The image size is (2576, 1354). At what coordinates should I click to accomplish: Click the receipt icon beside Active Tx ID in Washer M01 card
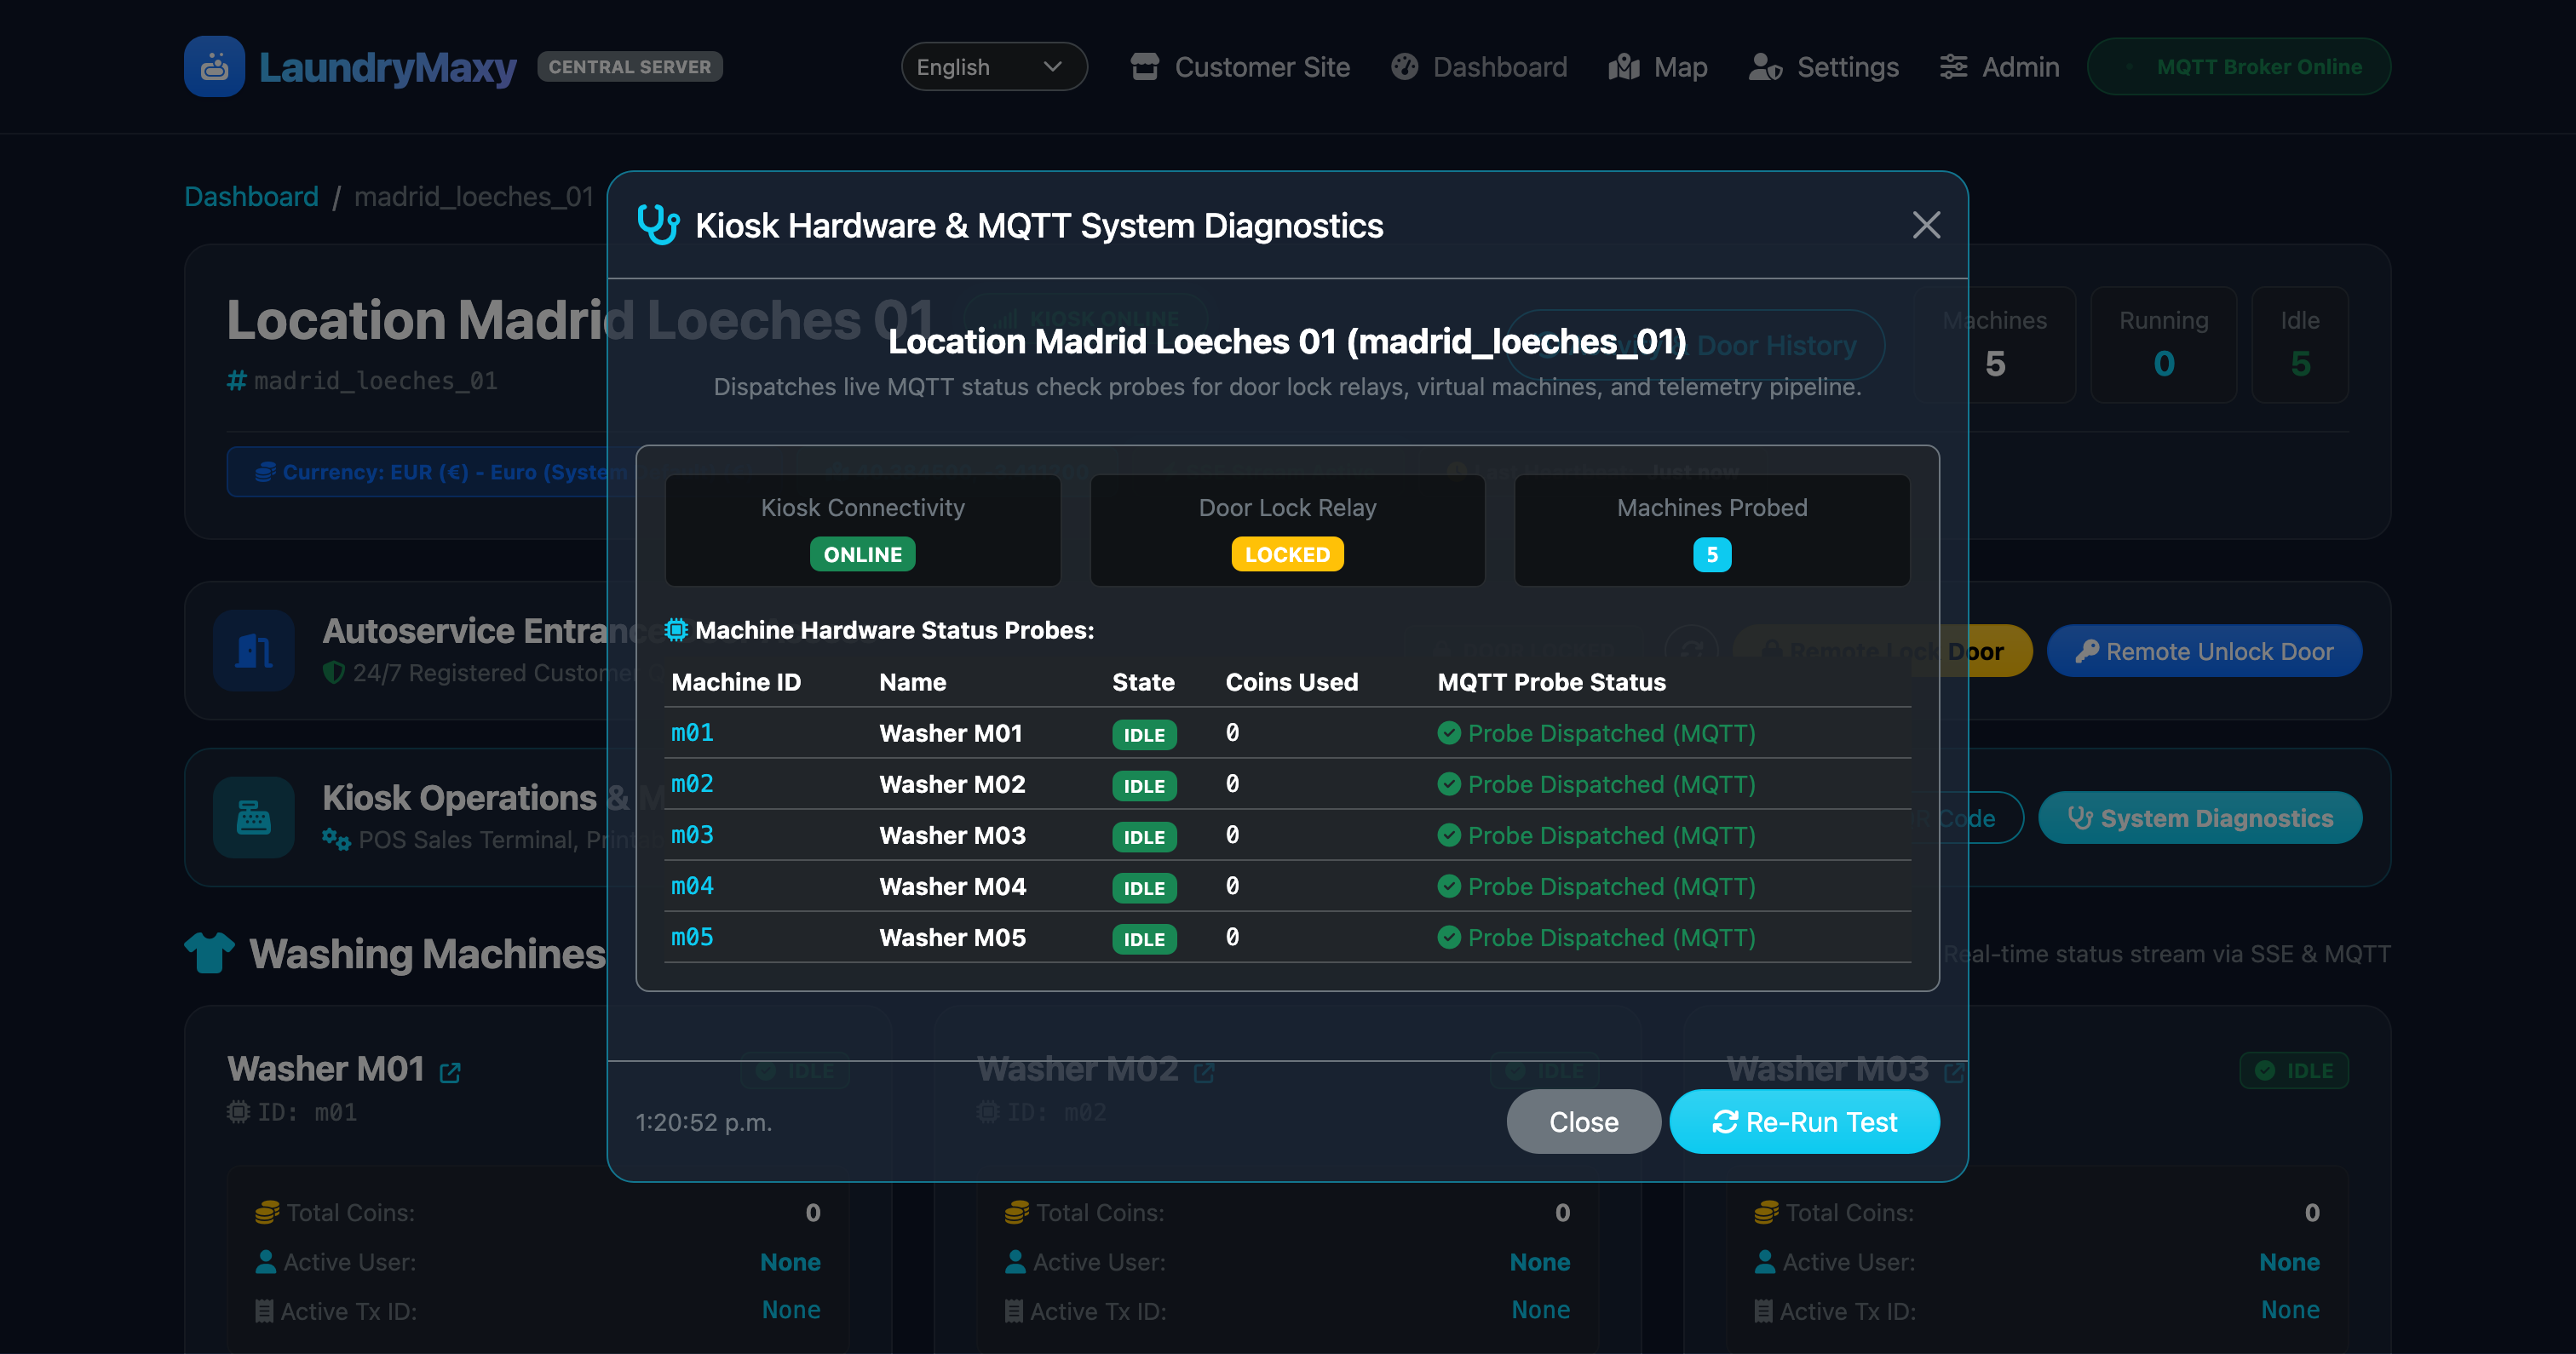pos(264,1311)
